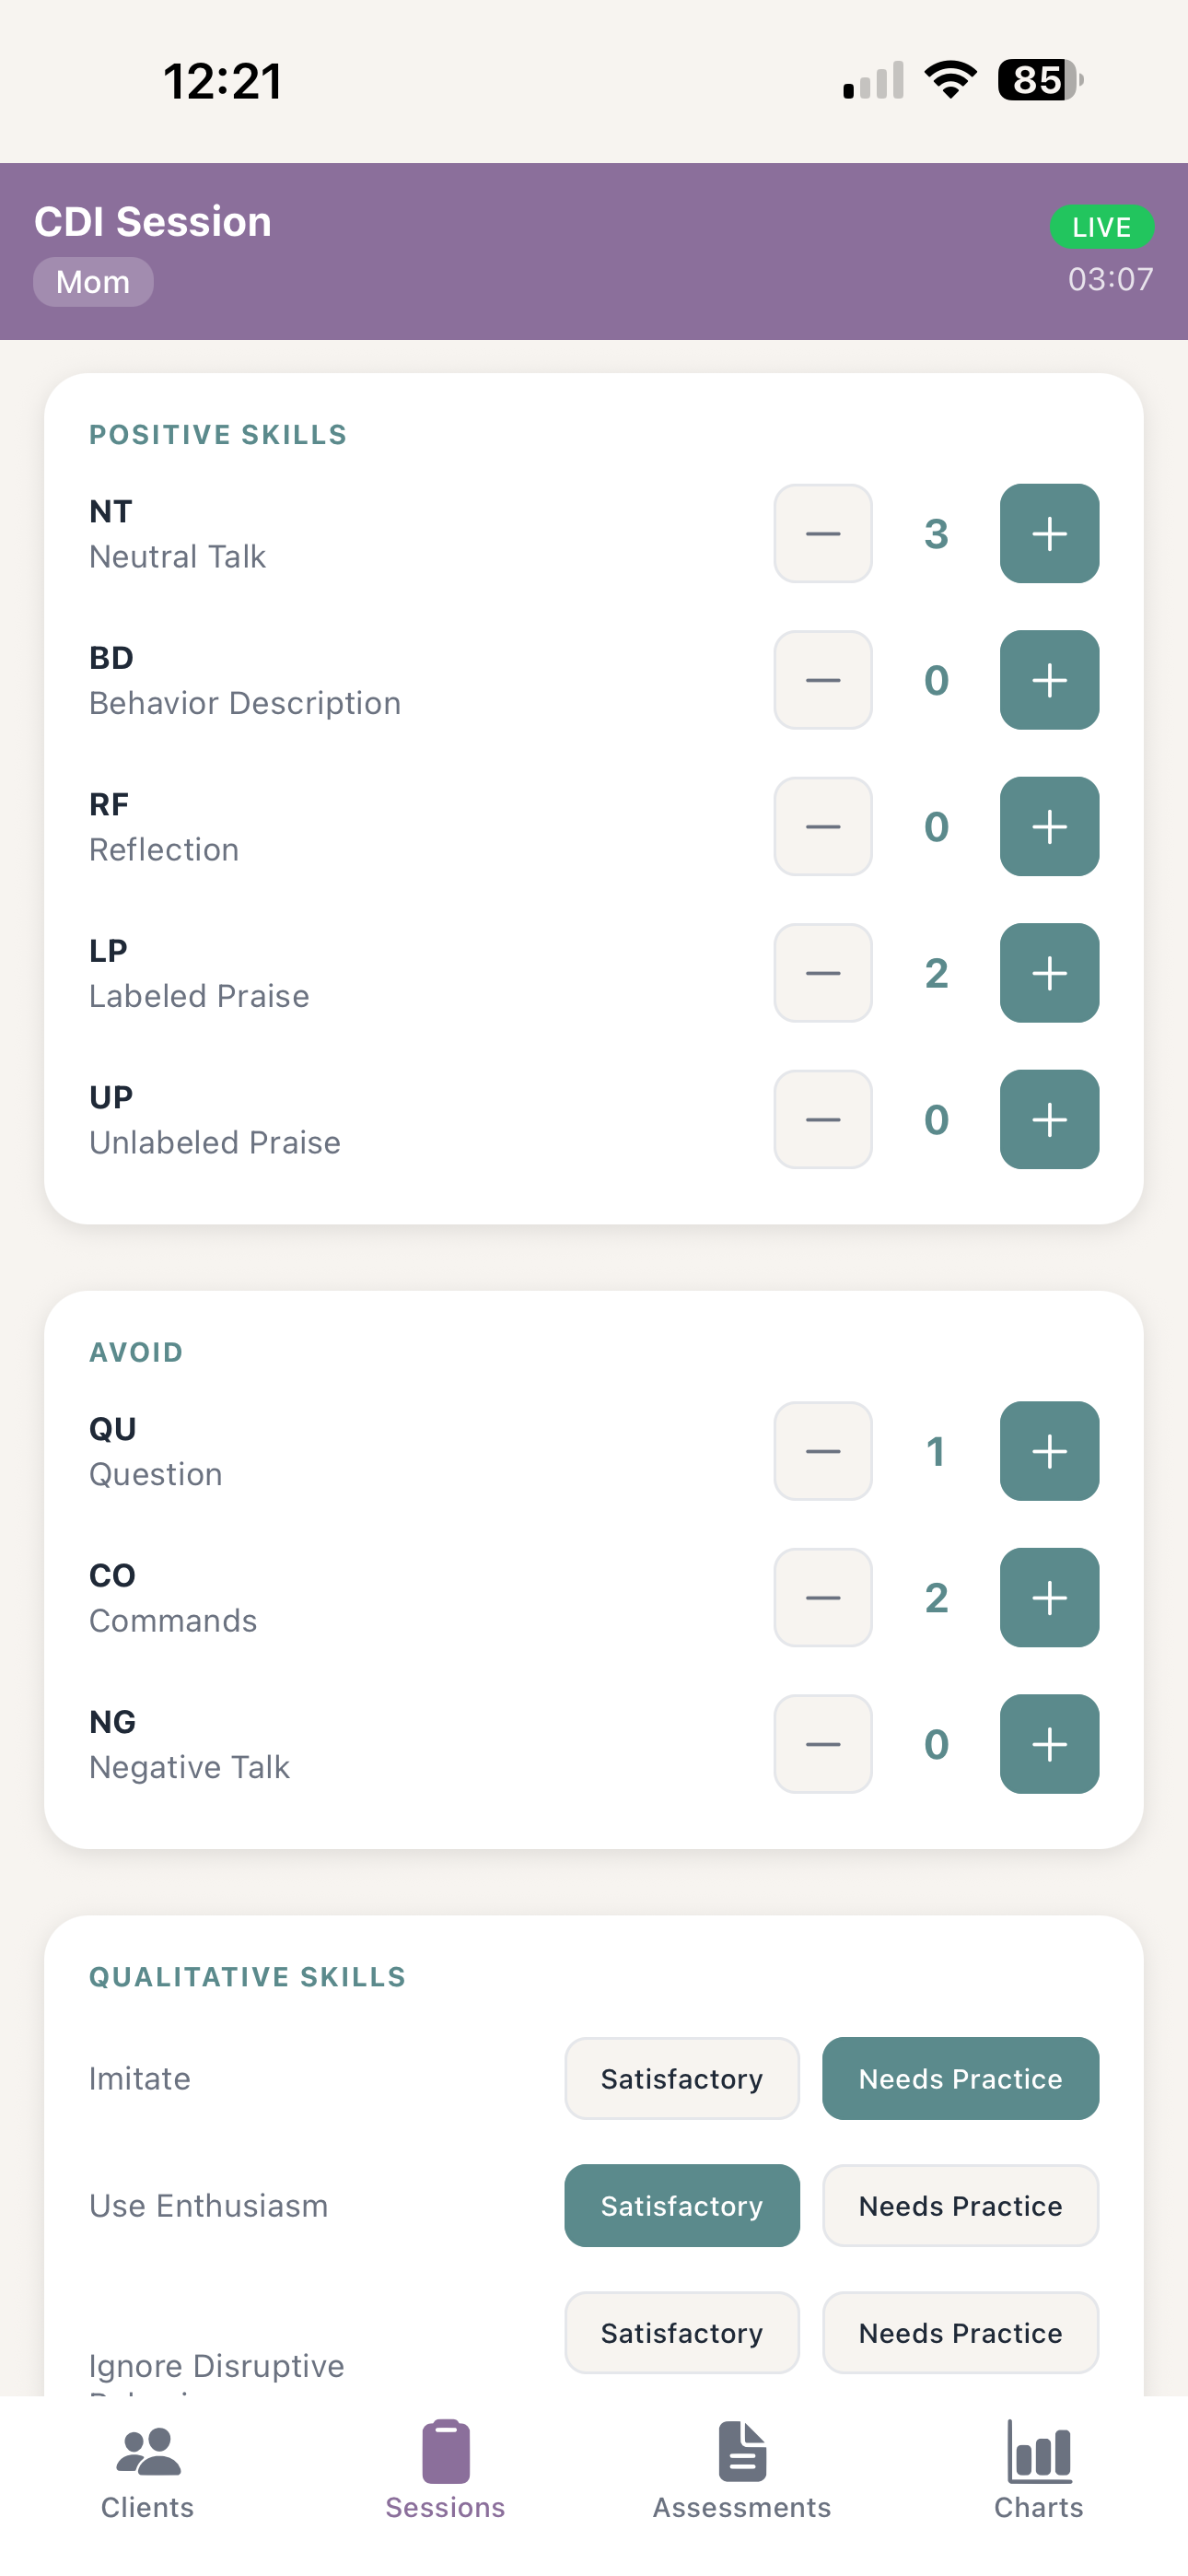
Task: Decrease the Neutral Talk count
Action: (x=823, y=533)
